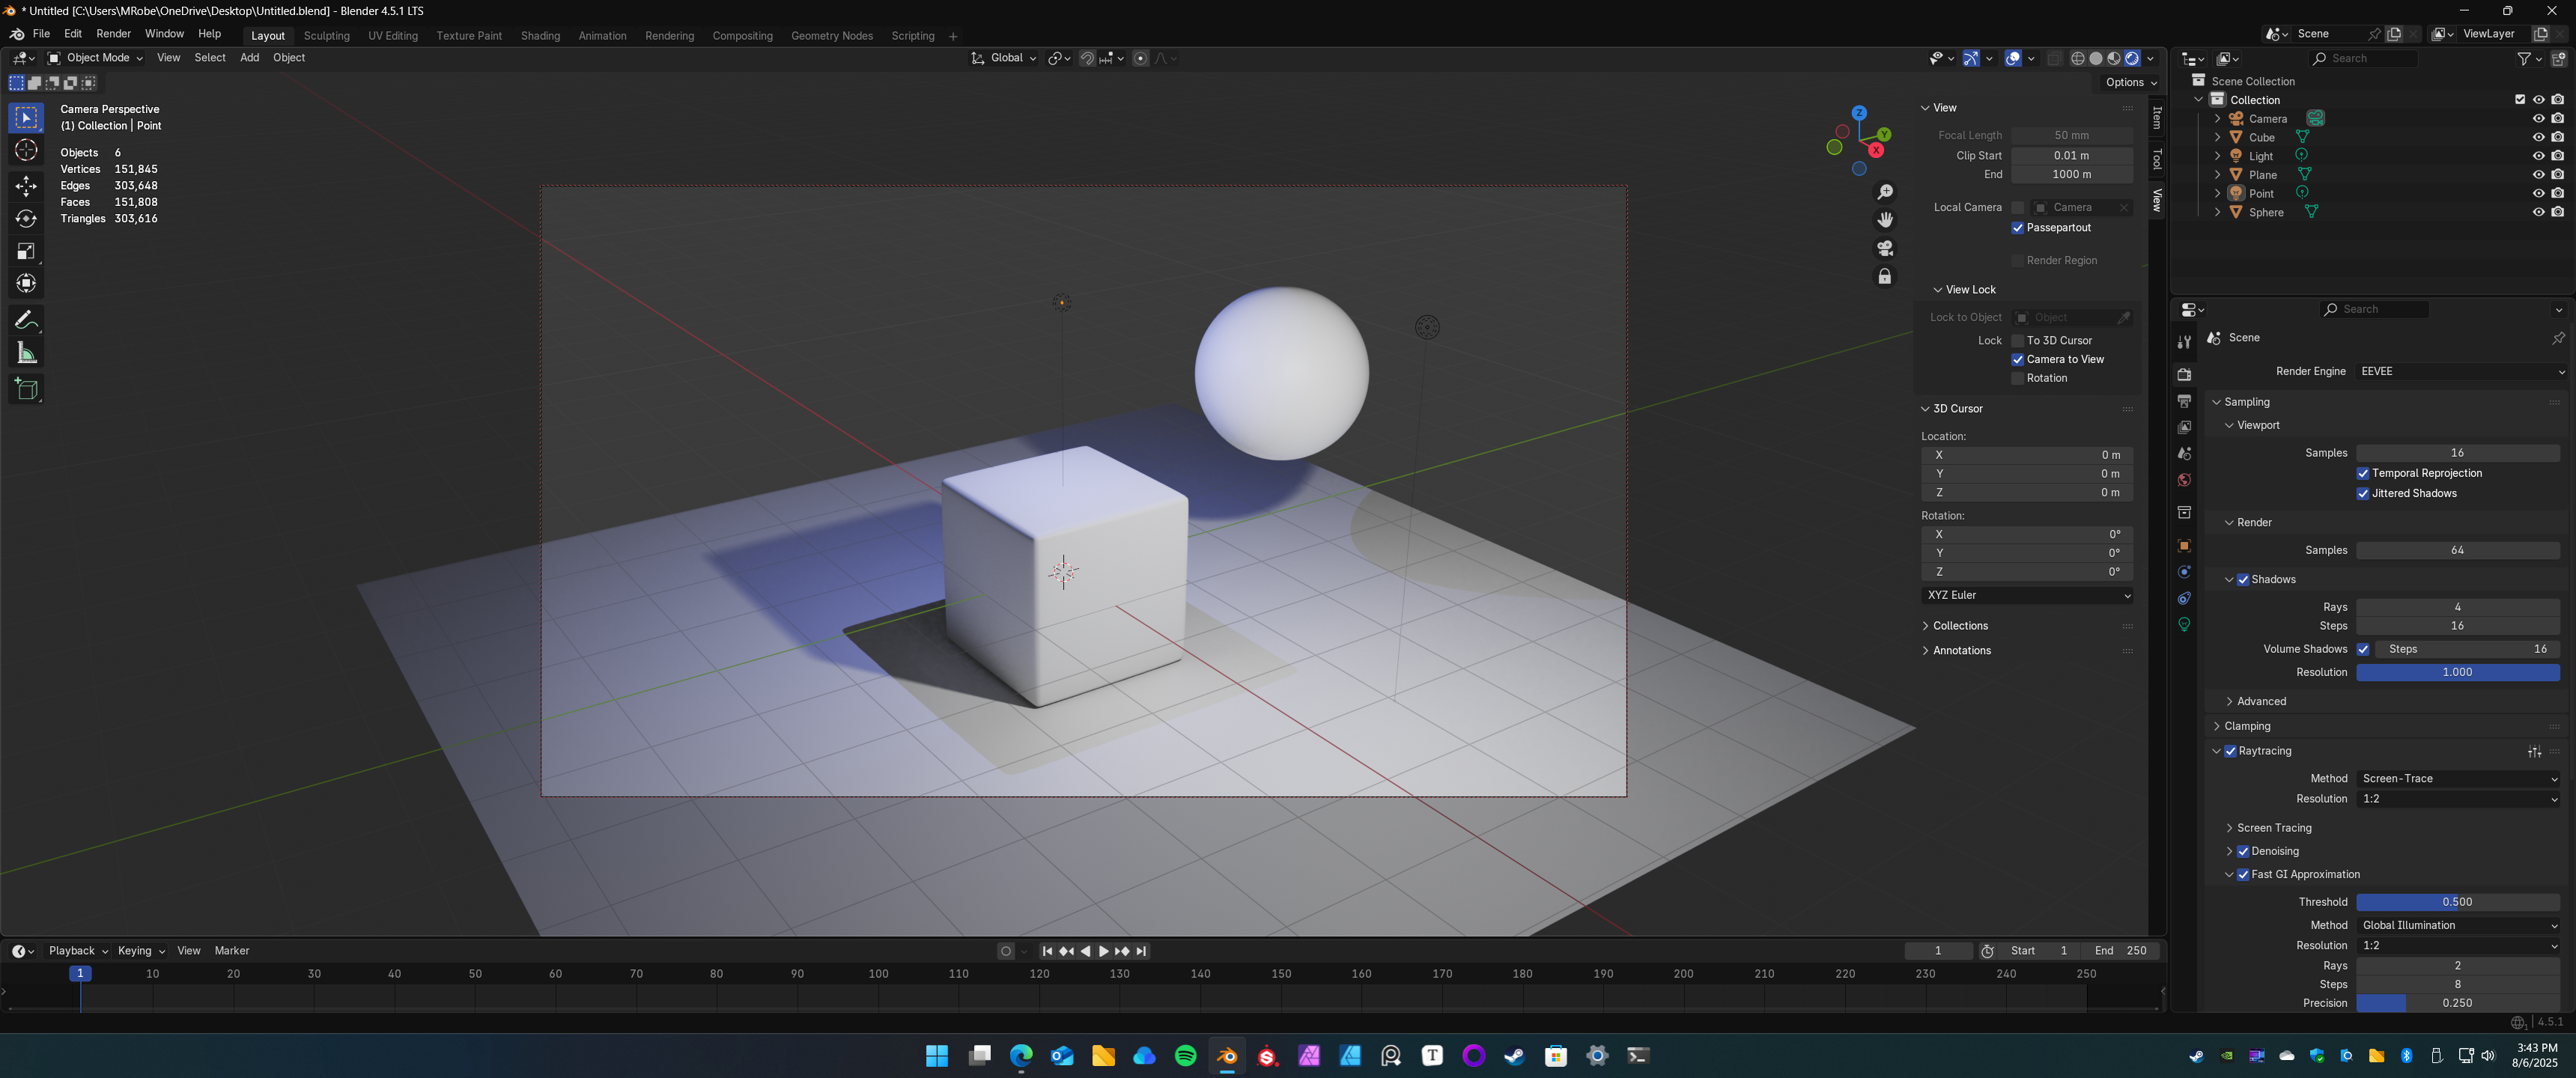
Task: Toggle camera view with the camera icon
Action: point(1885,248)
